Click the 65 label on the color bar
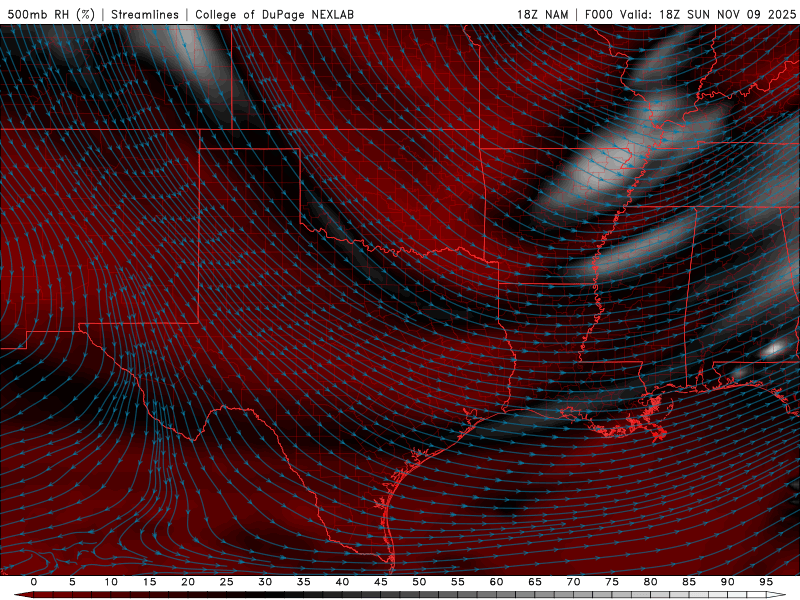 coord(535,582)
